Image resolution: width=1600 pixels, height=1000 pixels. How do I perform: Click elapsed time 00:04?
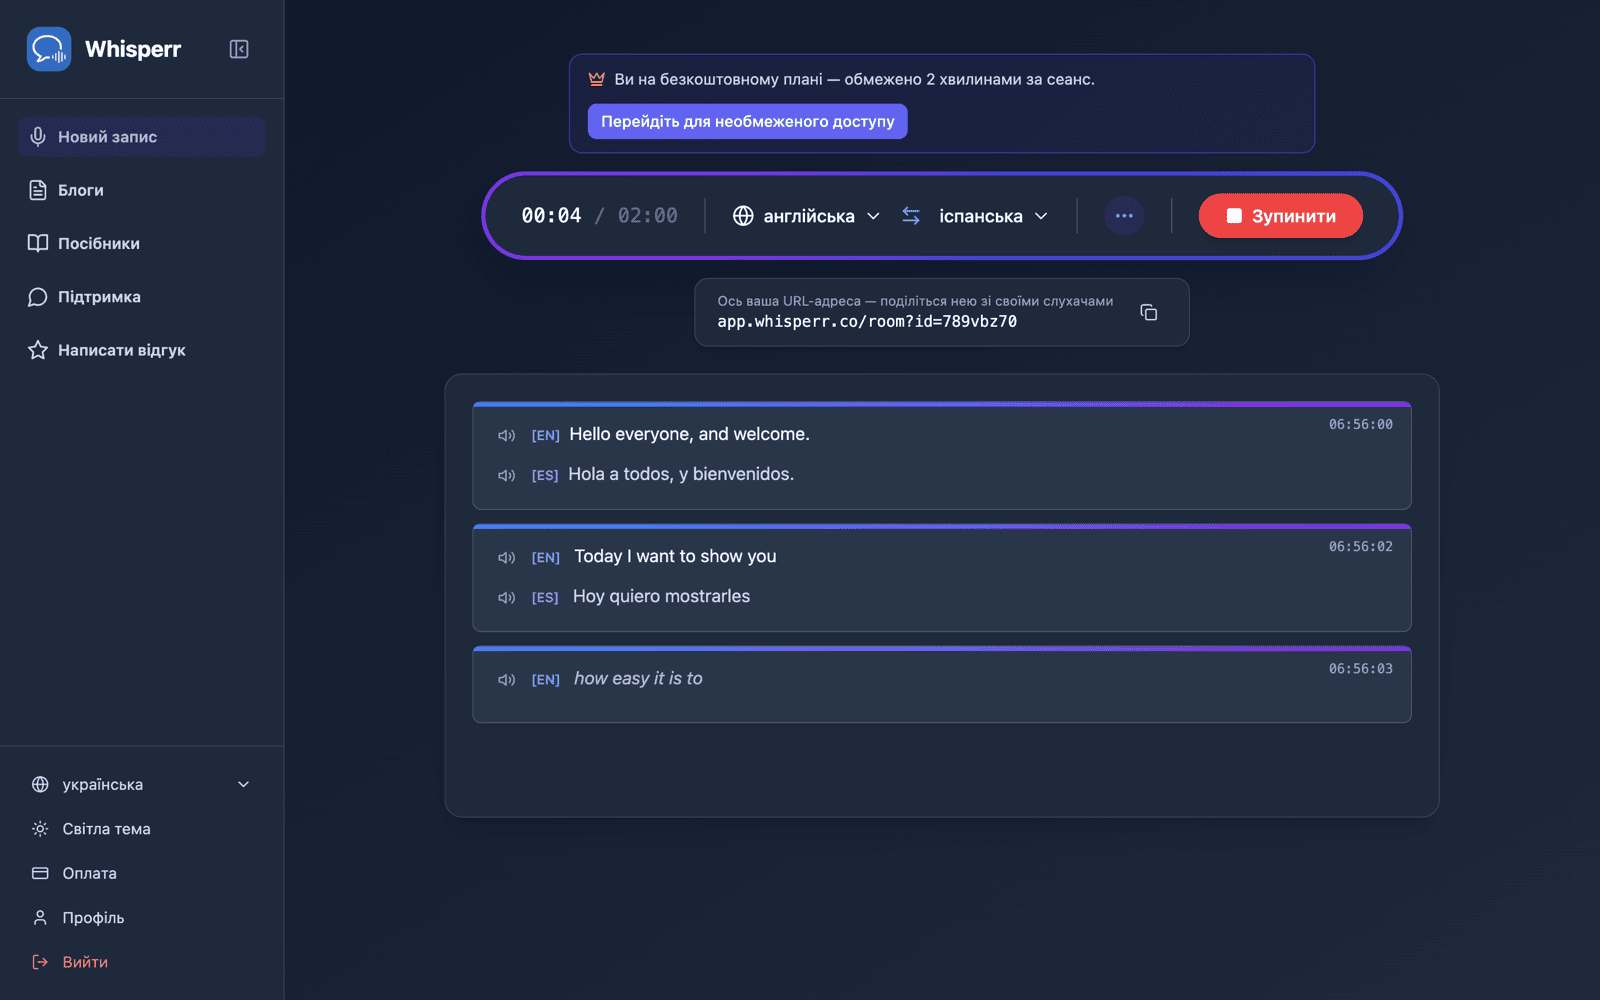tap(551, 216)
